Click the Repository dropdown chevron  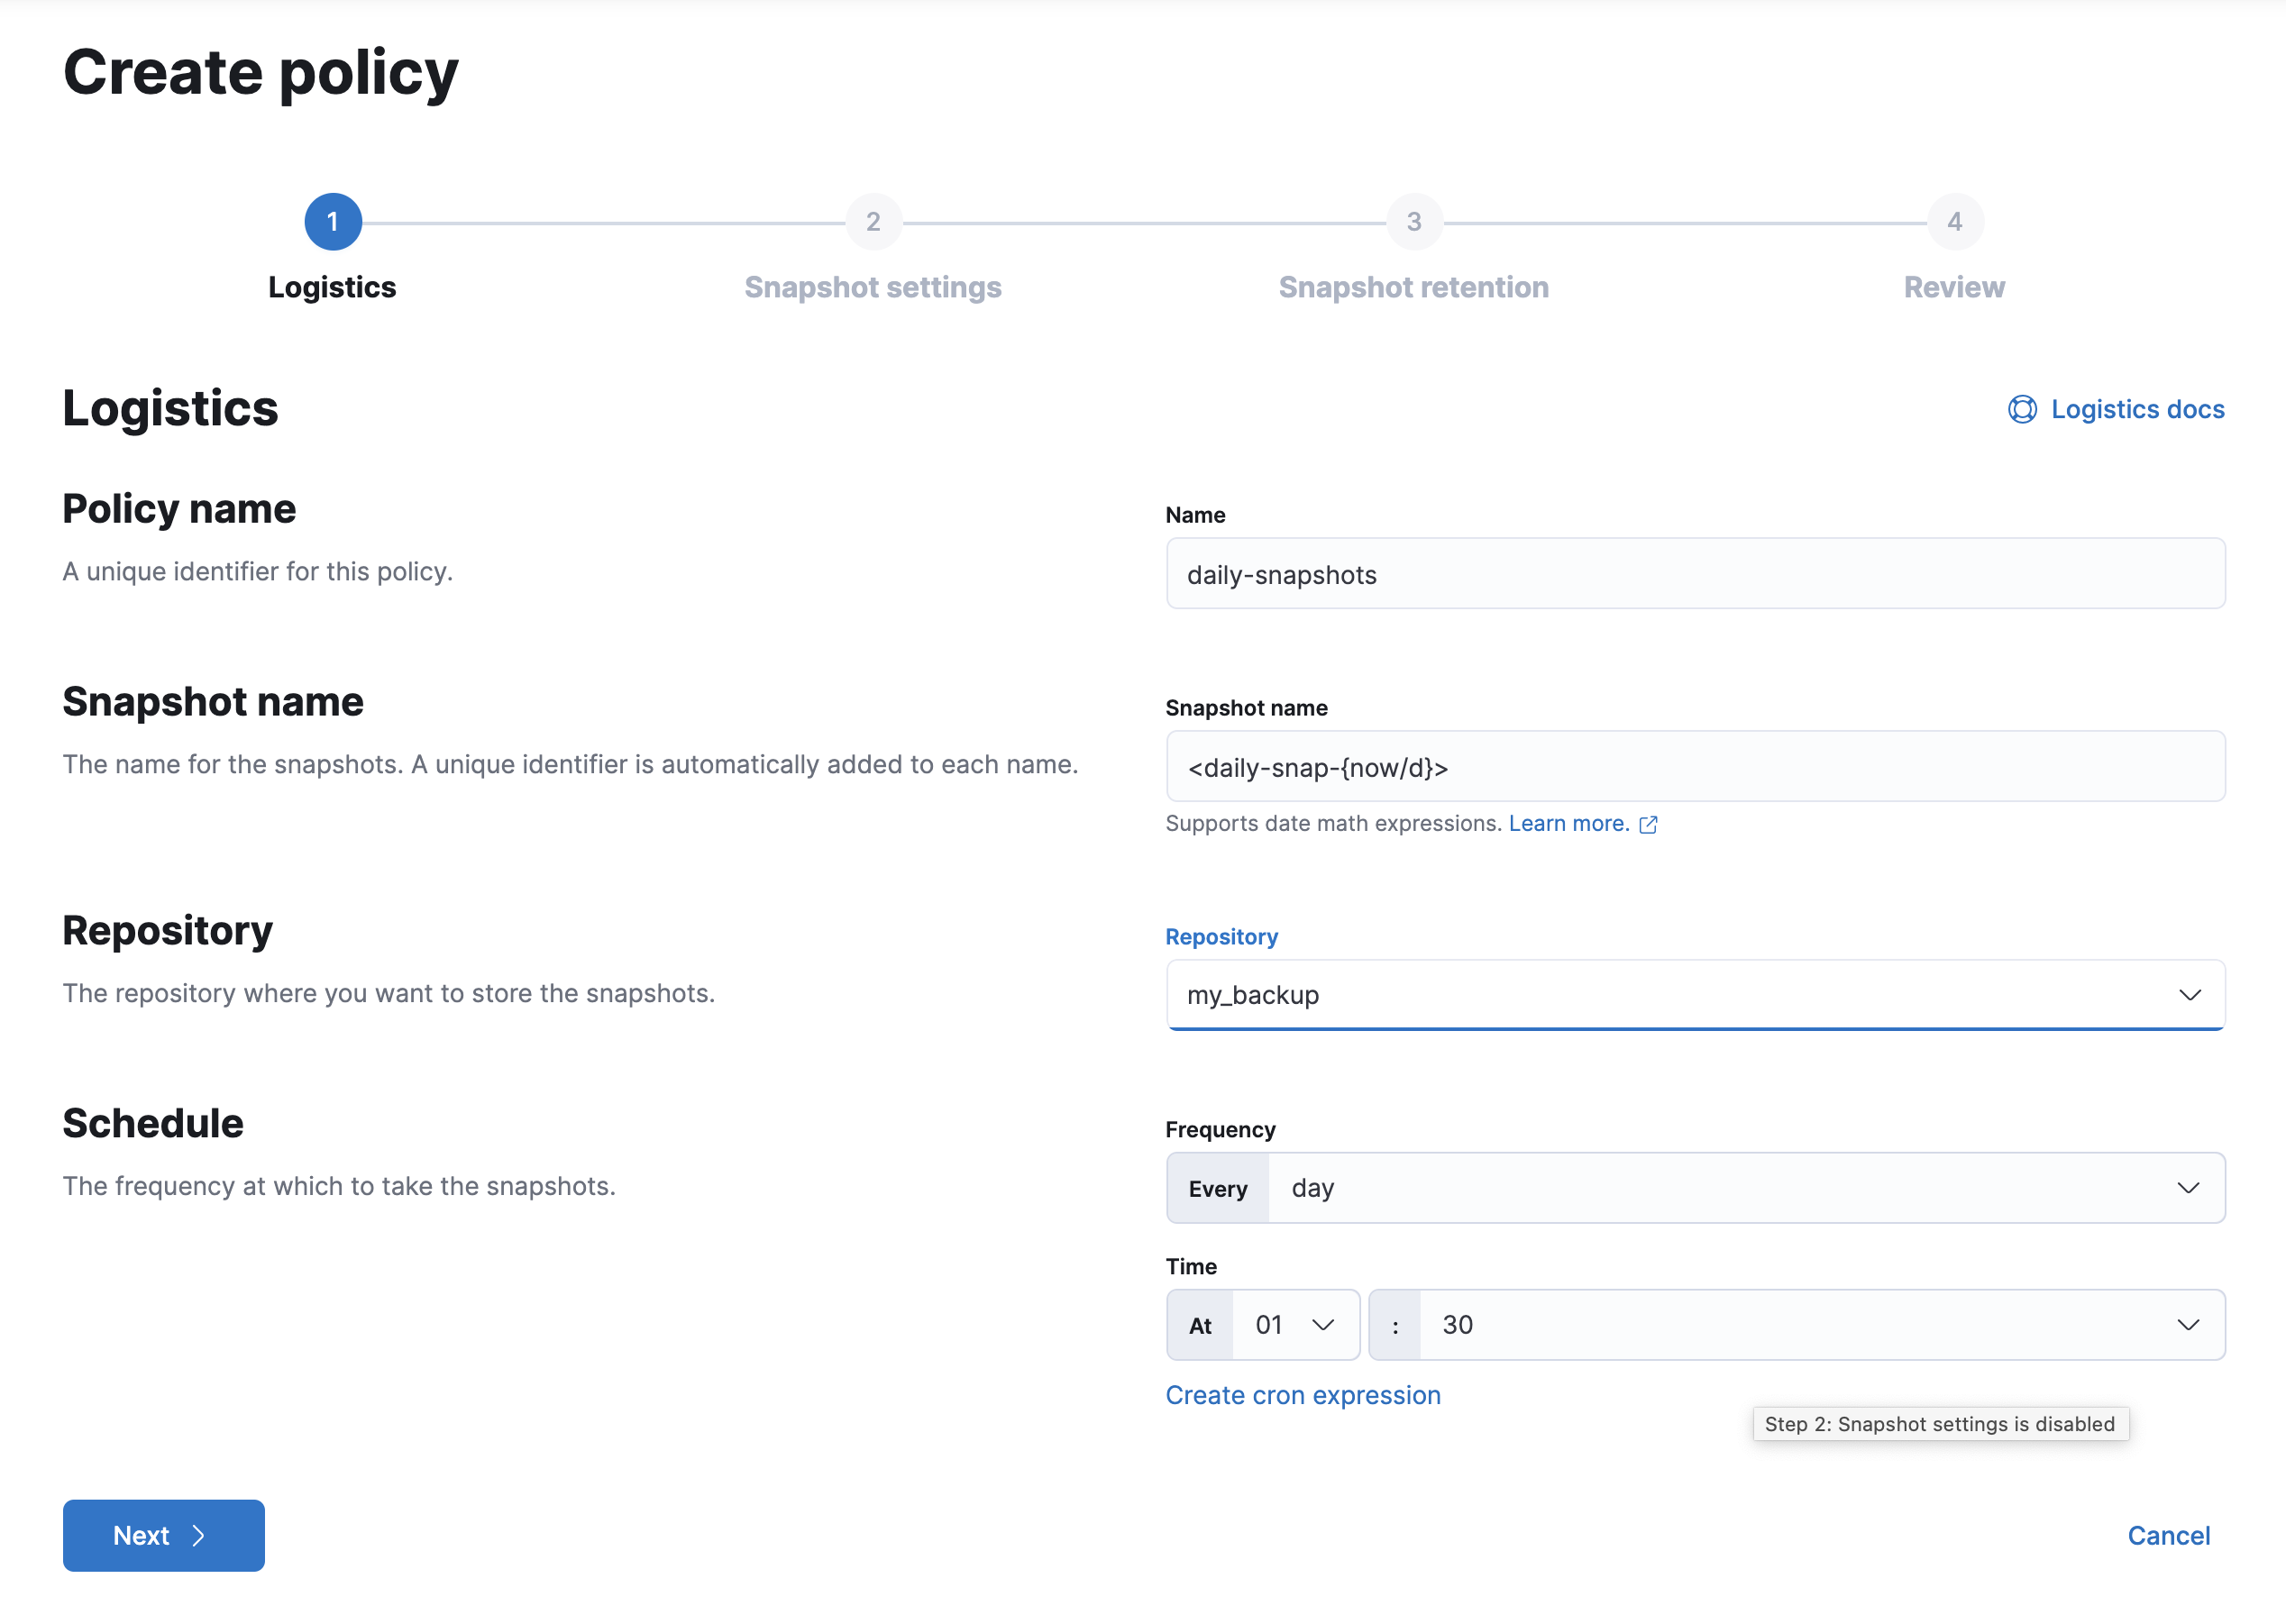(x=2190, y=995)
